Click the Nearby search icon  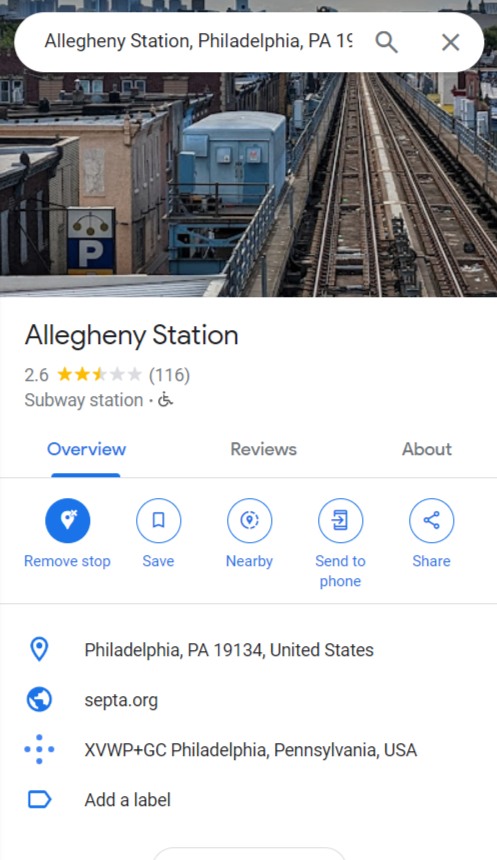pyautogui.click(x=250, y=520)
